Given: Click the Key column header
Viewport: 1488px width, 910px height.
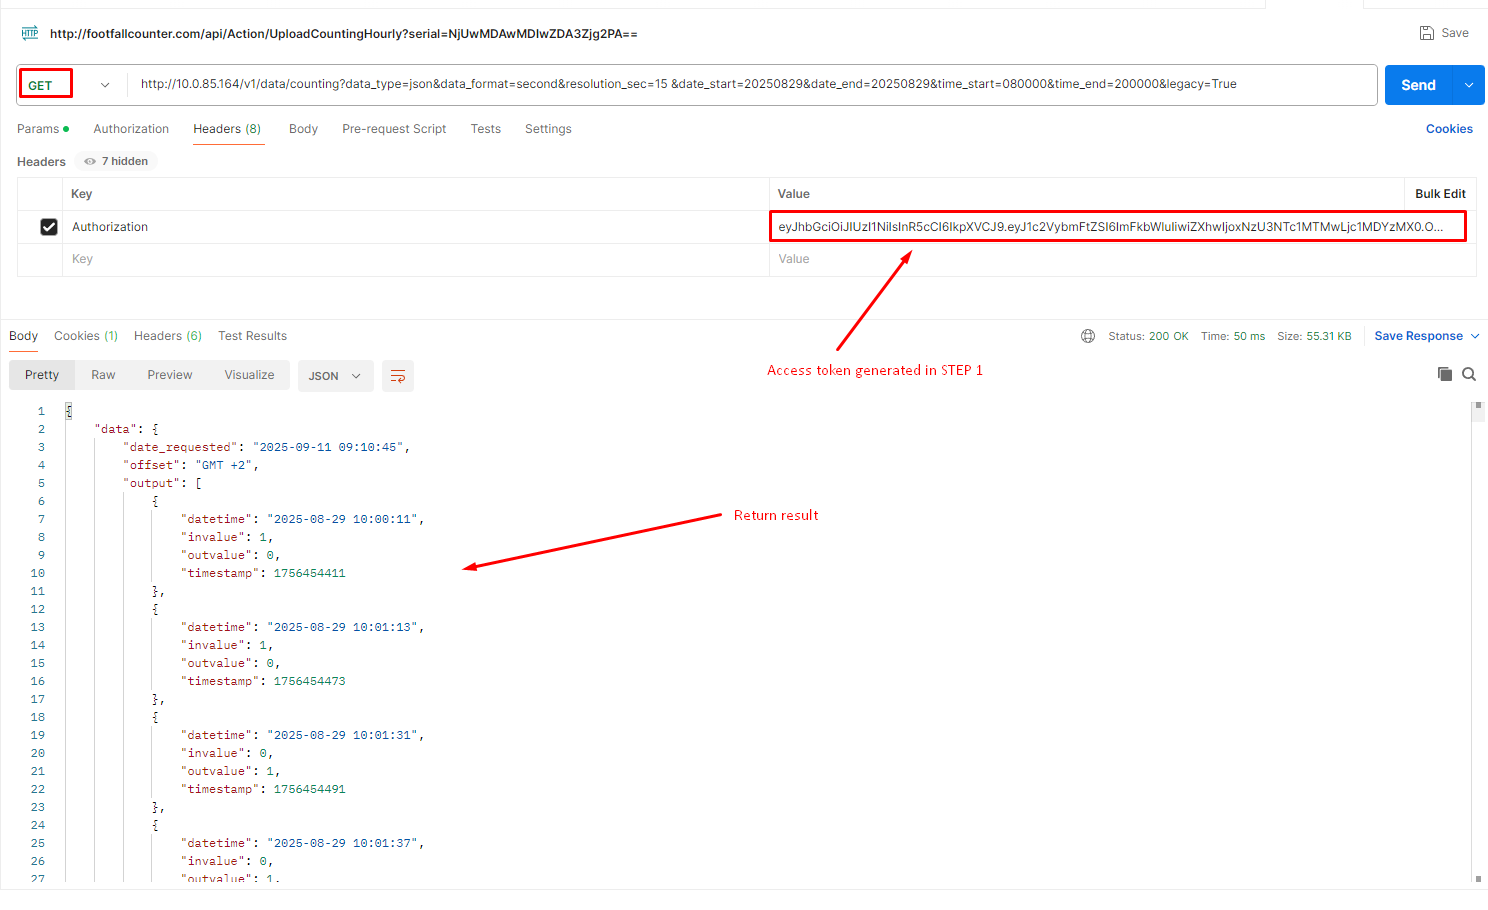Looking at the screenshot, I should tap(81, 194).
